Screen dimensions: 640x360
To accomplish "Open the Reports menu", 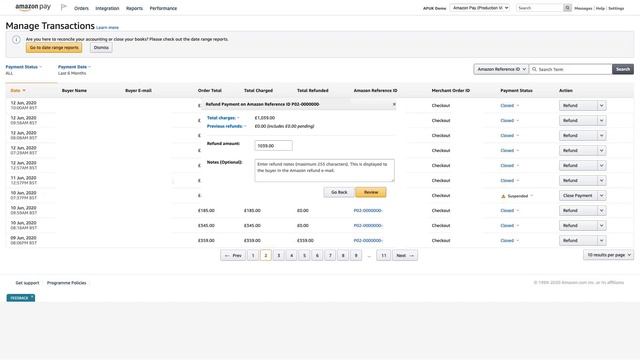I will coord(134,8).
